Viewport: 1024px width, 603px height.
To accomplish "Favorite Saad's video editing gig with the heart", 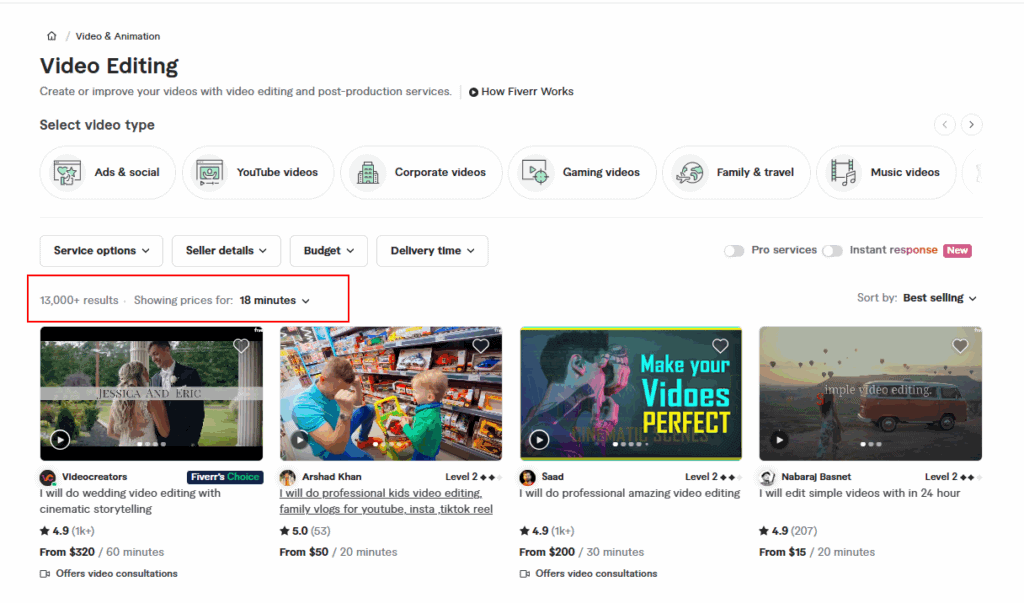I will [x=720, y=345].
